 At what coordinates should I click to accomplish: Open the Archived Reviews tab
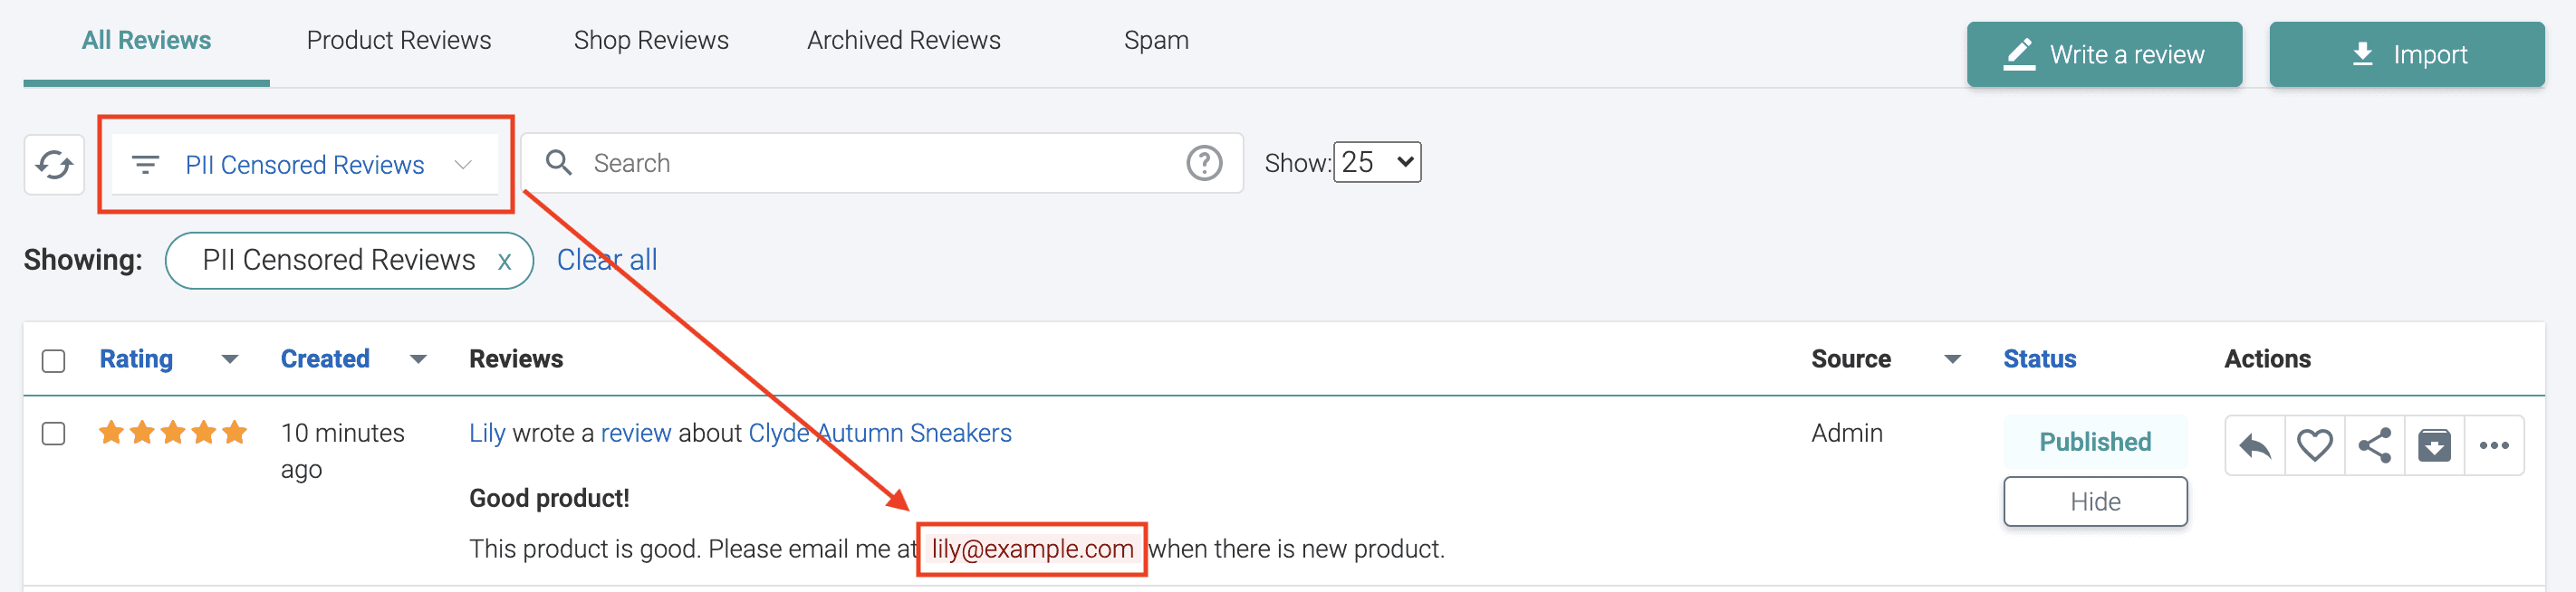[x=903, y=40]
